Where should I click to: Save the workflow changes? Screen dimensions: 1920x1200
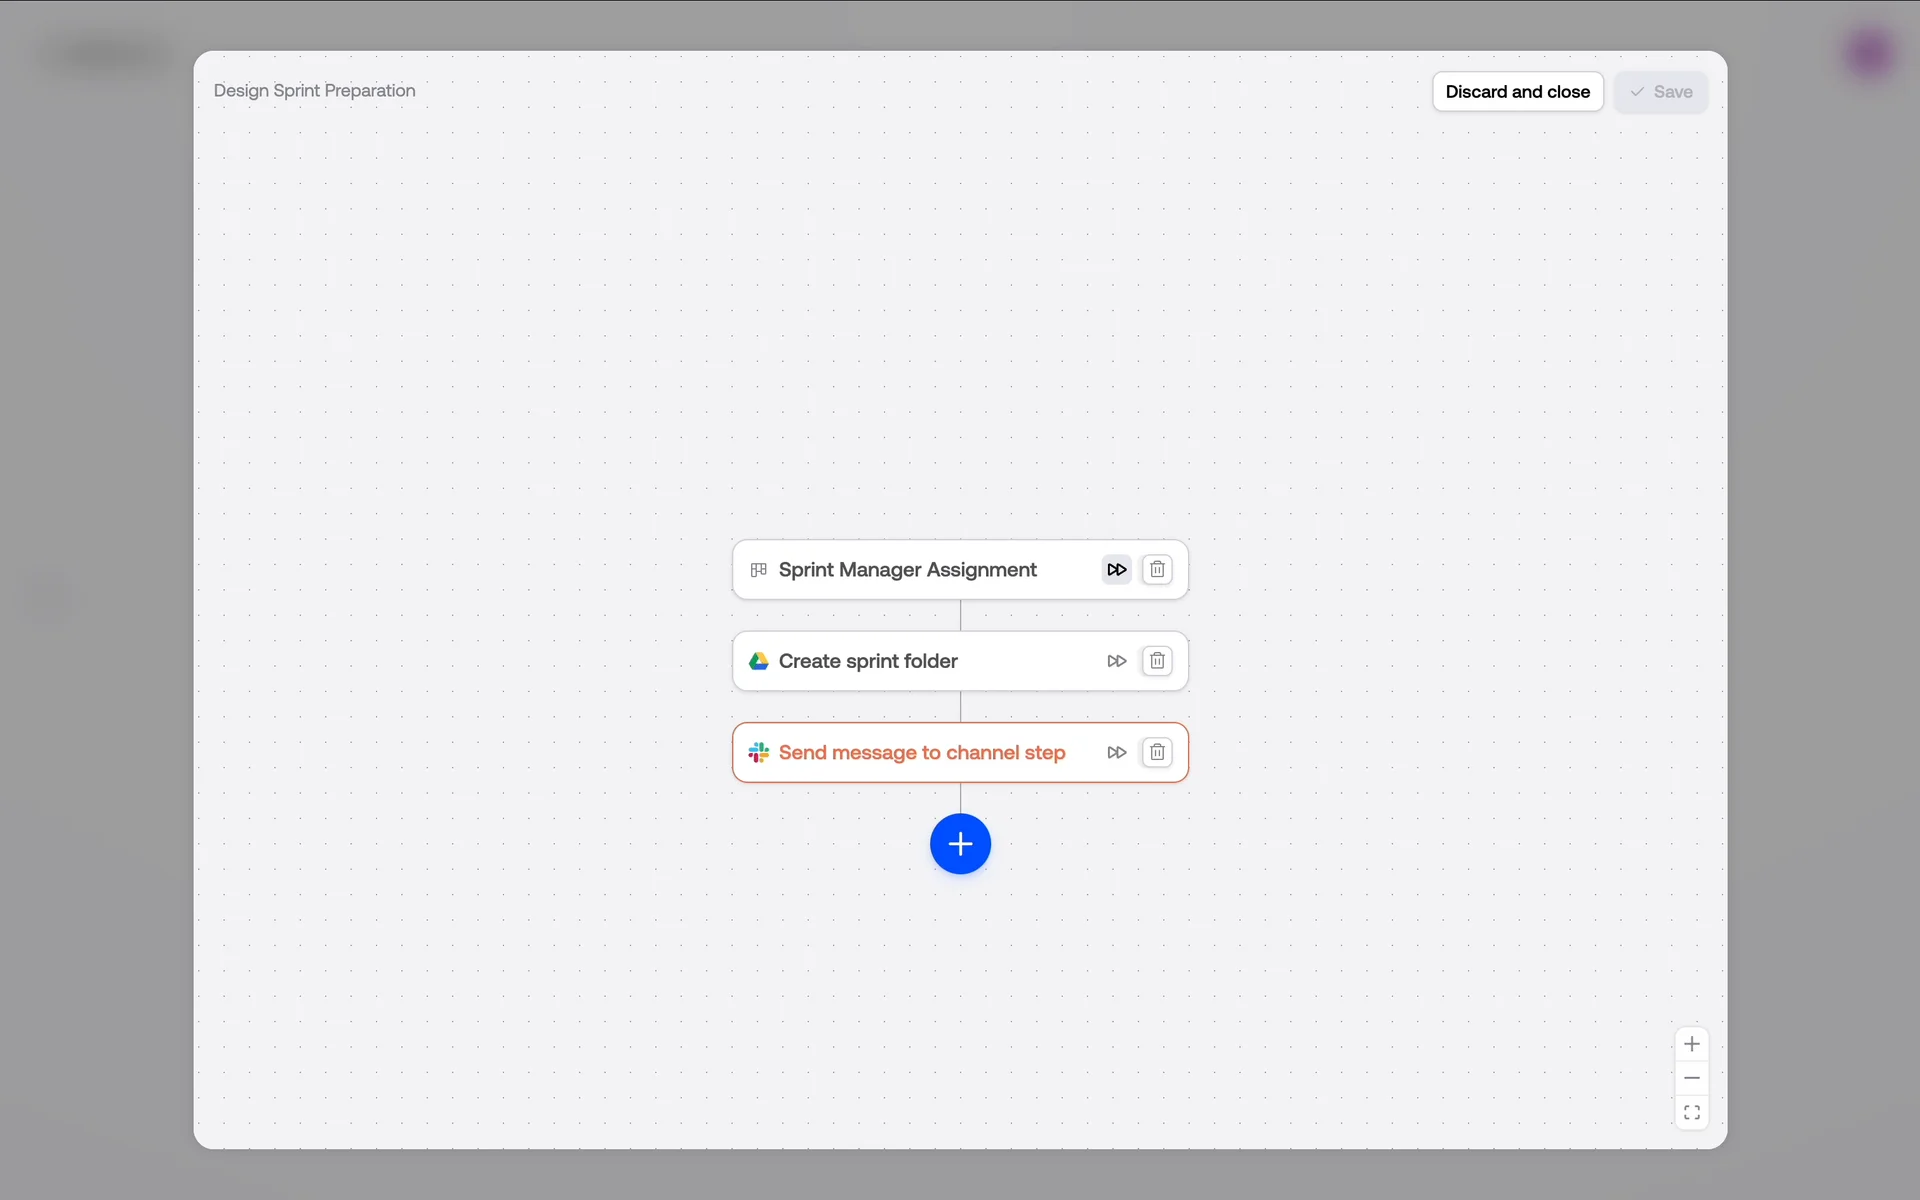click(1660, 92)
